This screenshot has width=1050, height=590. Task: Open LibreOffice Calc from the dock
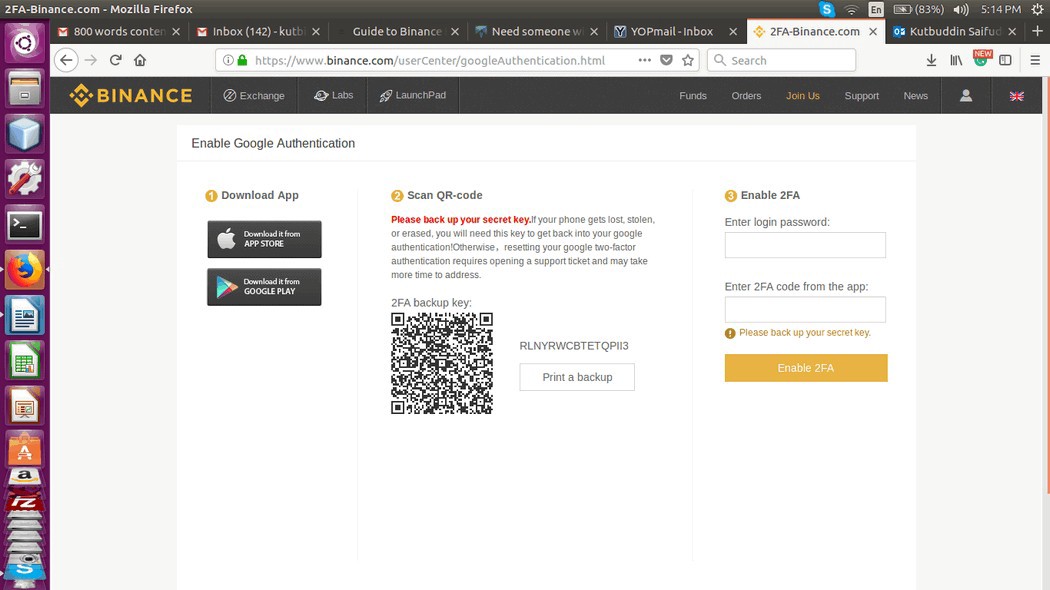[24, 361]
